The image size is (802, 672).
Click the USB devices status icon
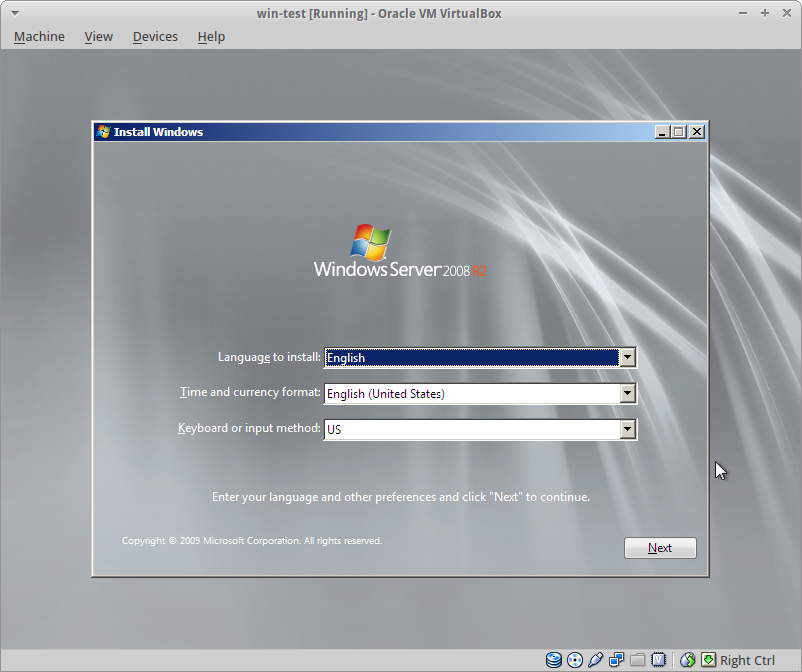pos(595,660)
